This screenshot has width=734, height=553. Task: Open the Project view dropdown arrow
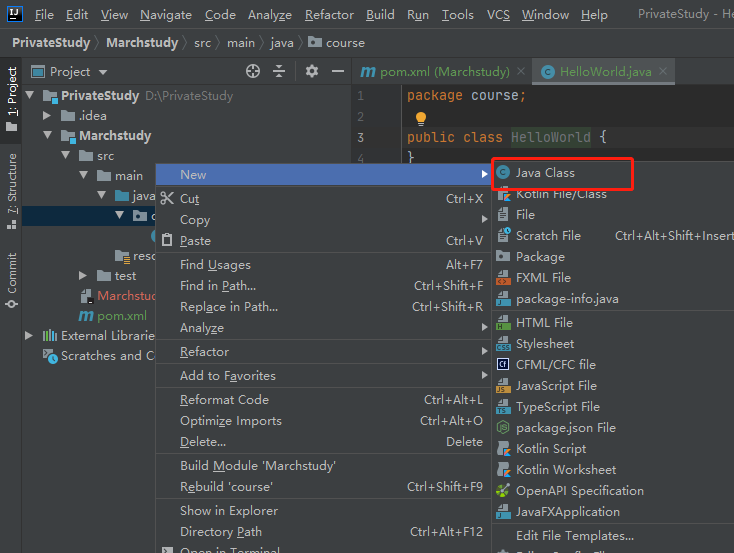[103, 72]
